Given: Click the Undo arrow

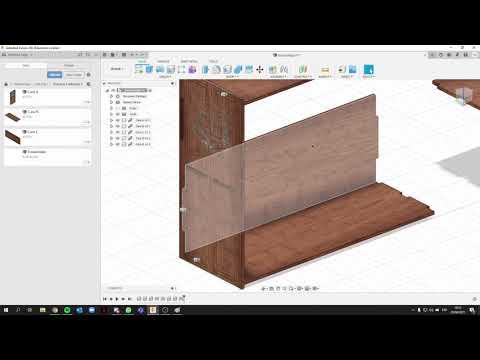Looking at the screenshot, I should [132, 54].
